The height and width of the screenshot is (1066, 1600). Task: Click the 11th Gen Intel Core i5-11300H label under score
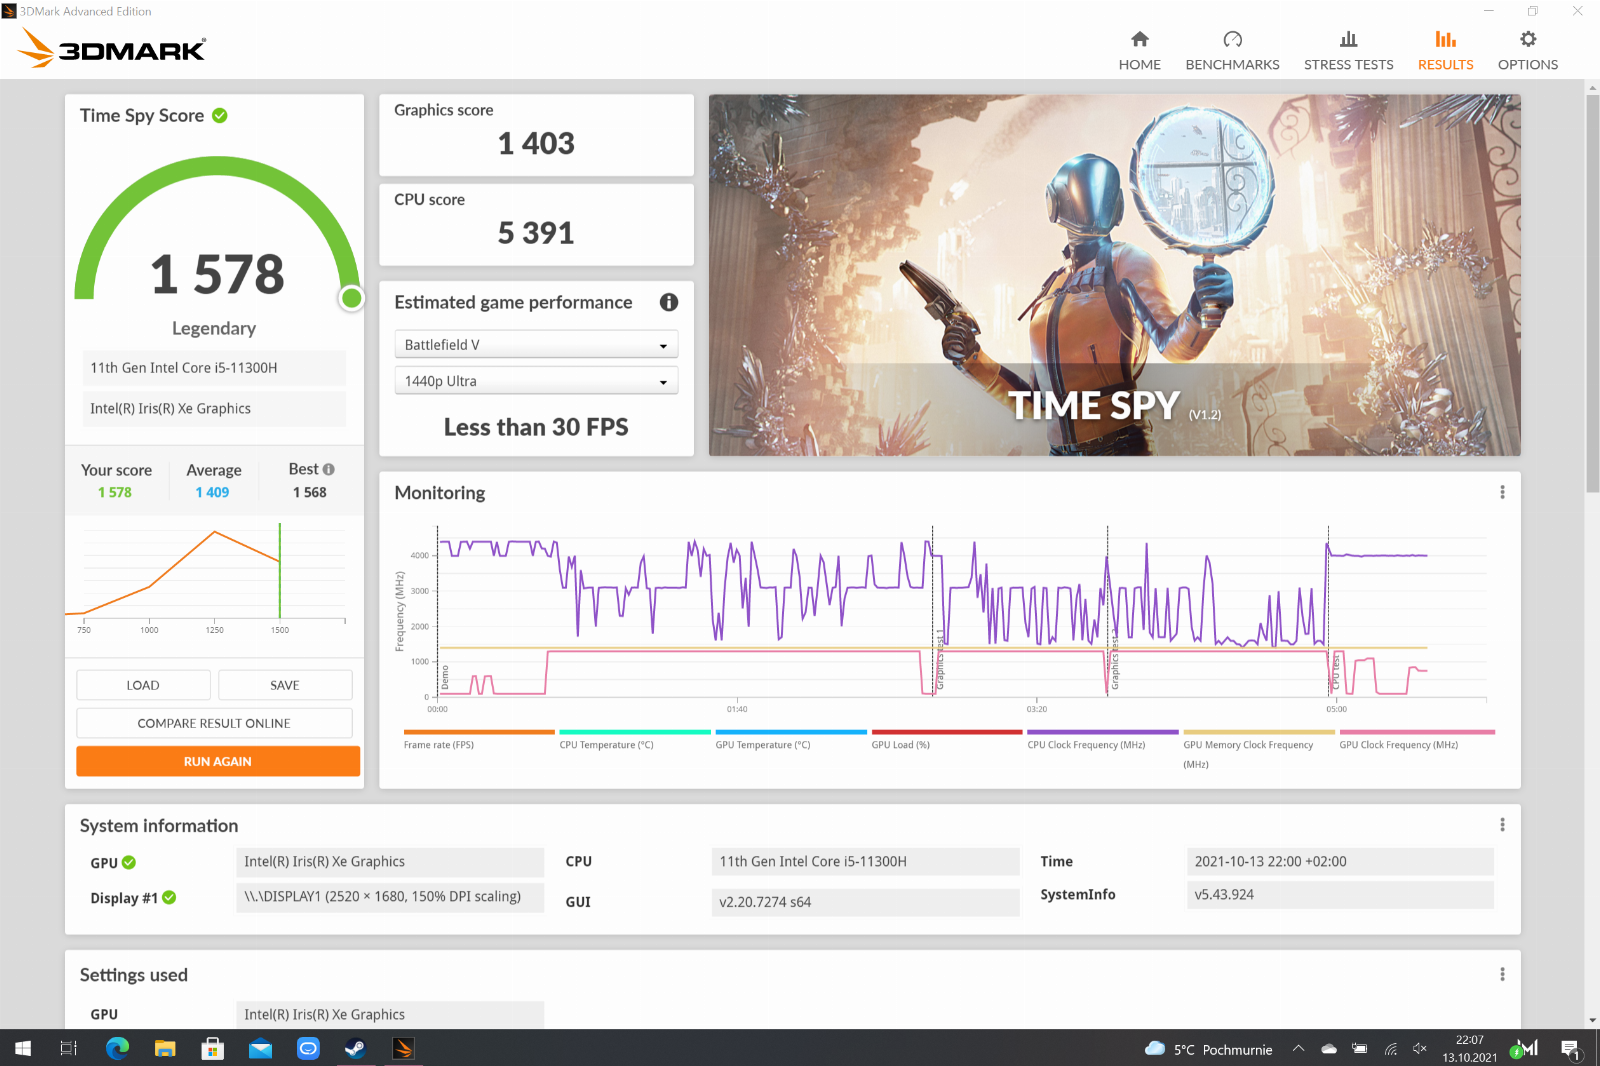point(214,368)
